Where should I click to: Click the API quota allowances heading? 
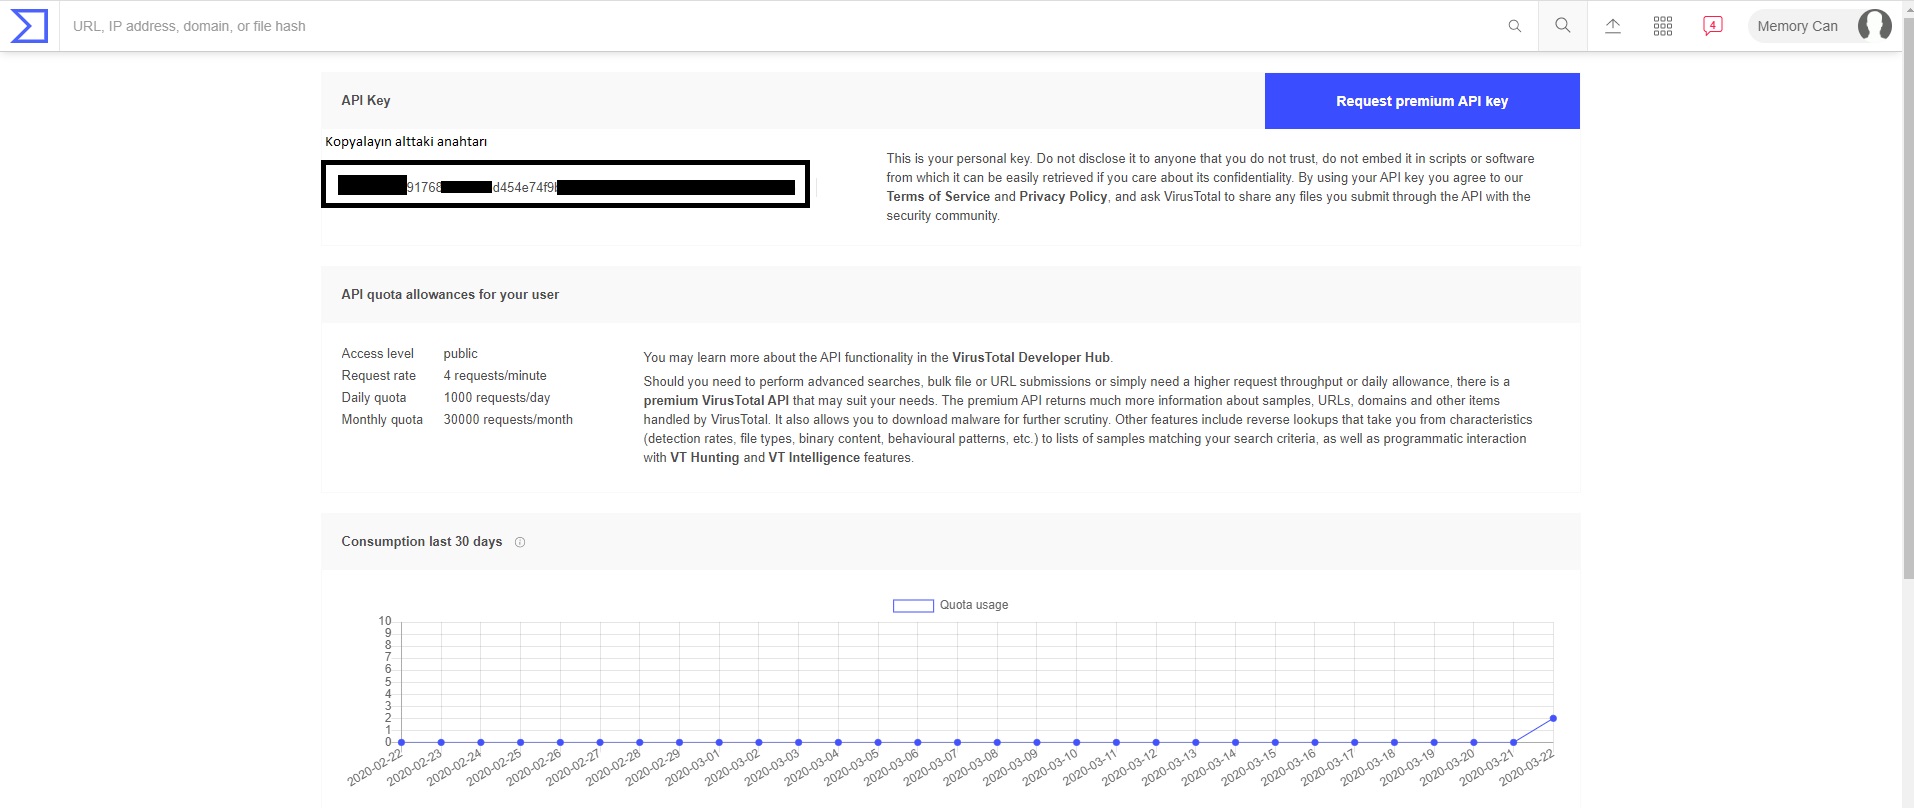pos(450,294)
